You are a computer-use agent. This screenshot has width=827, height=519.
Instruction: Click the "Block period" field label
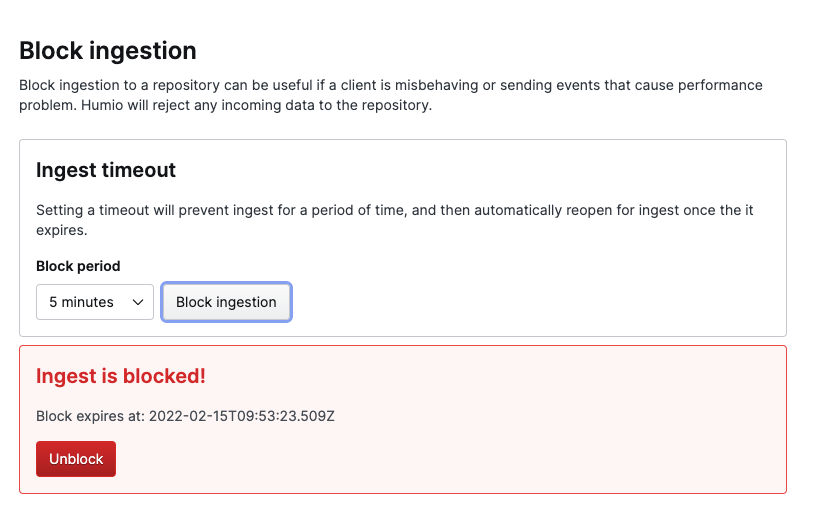pos(78,266)
